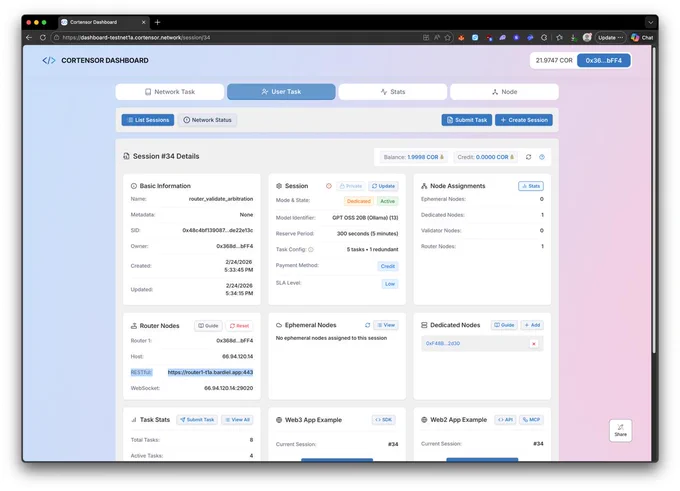Image resolution: width=680 pixels, height=491 pixels.
Task: Click the Web3 App Example globe icon
Action: click(279, 420)
